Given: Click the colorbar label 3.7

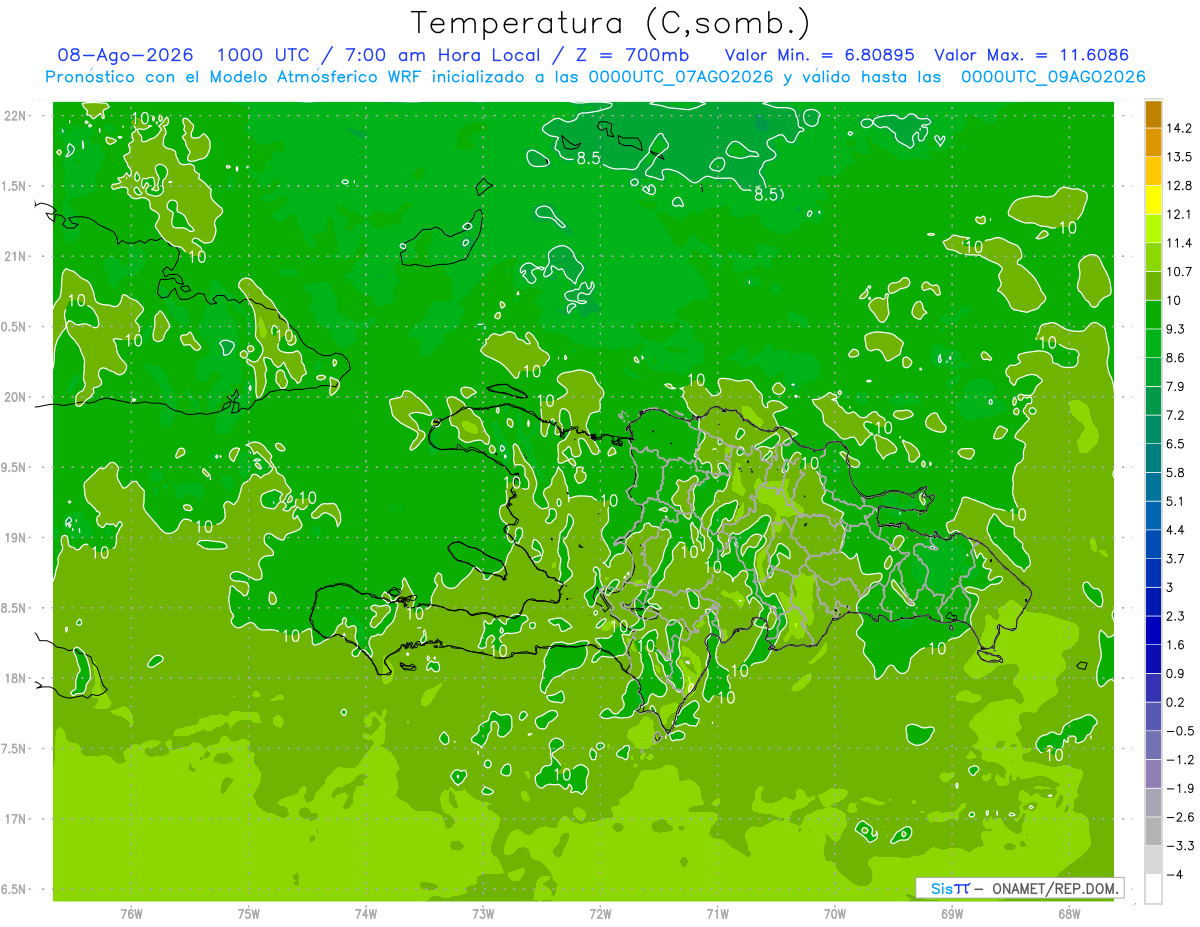Looking at the screenshot, I should pos(1176,559).
